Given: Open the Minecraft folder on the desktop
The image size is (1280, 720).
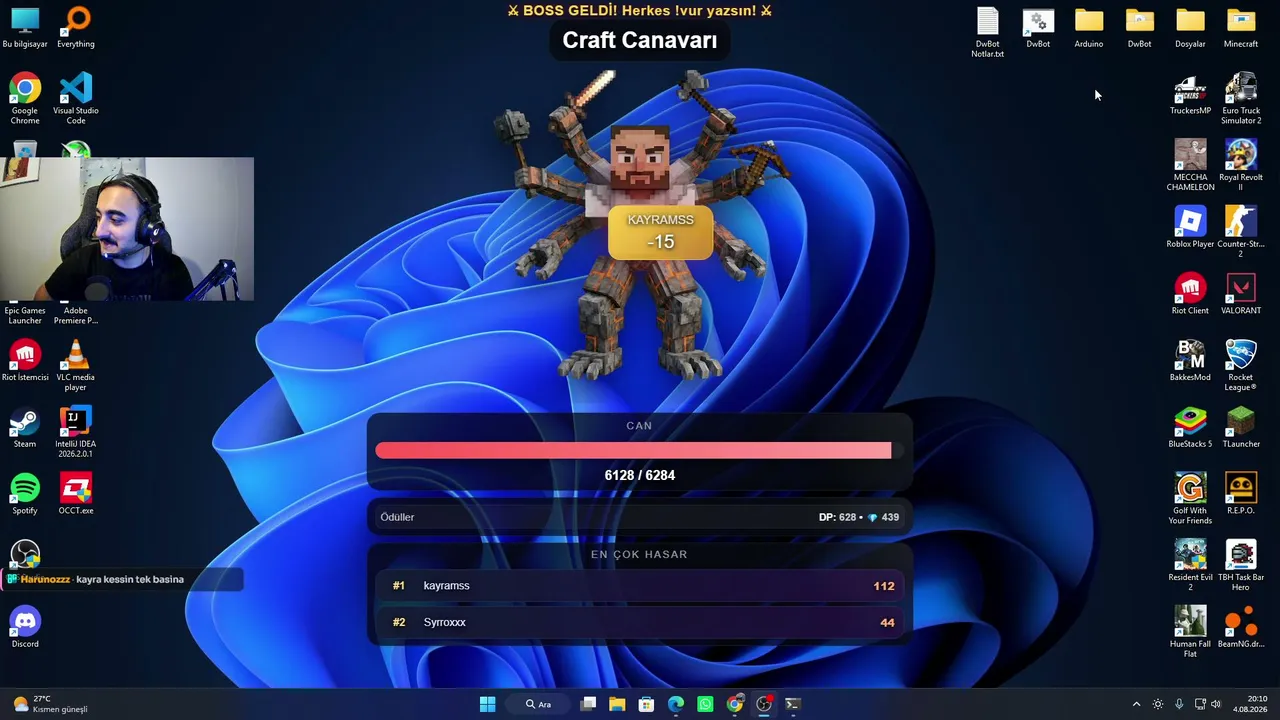Looking at the screenshot, I should point(1241,27).
